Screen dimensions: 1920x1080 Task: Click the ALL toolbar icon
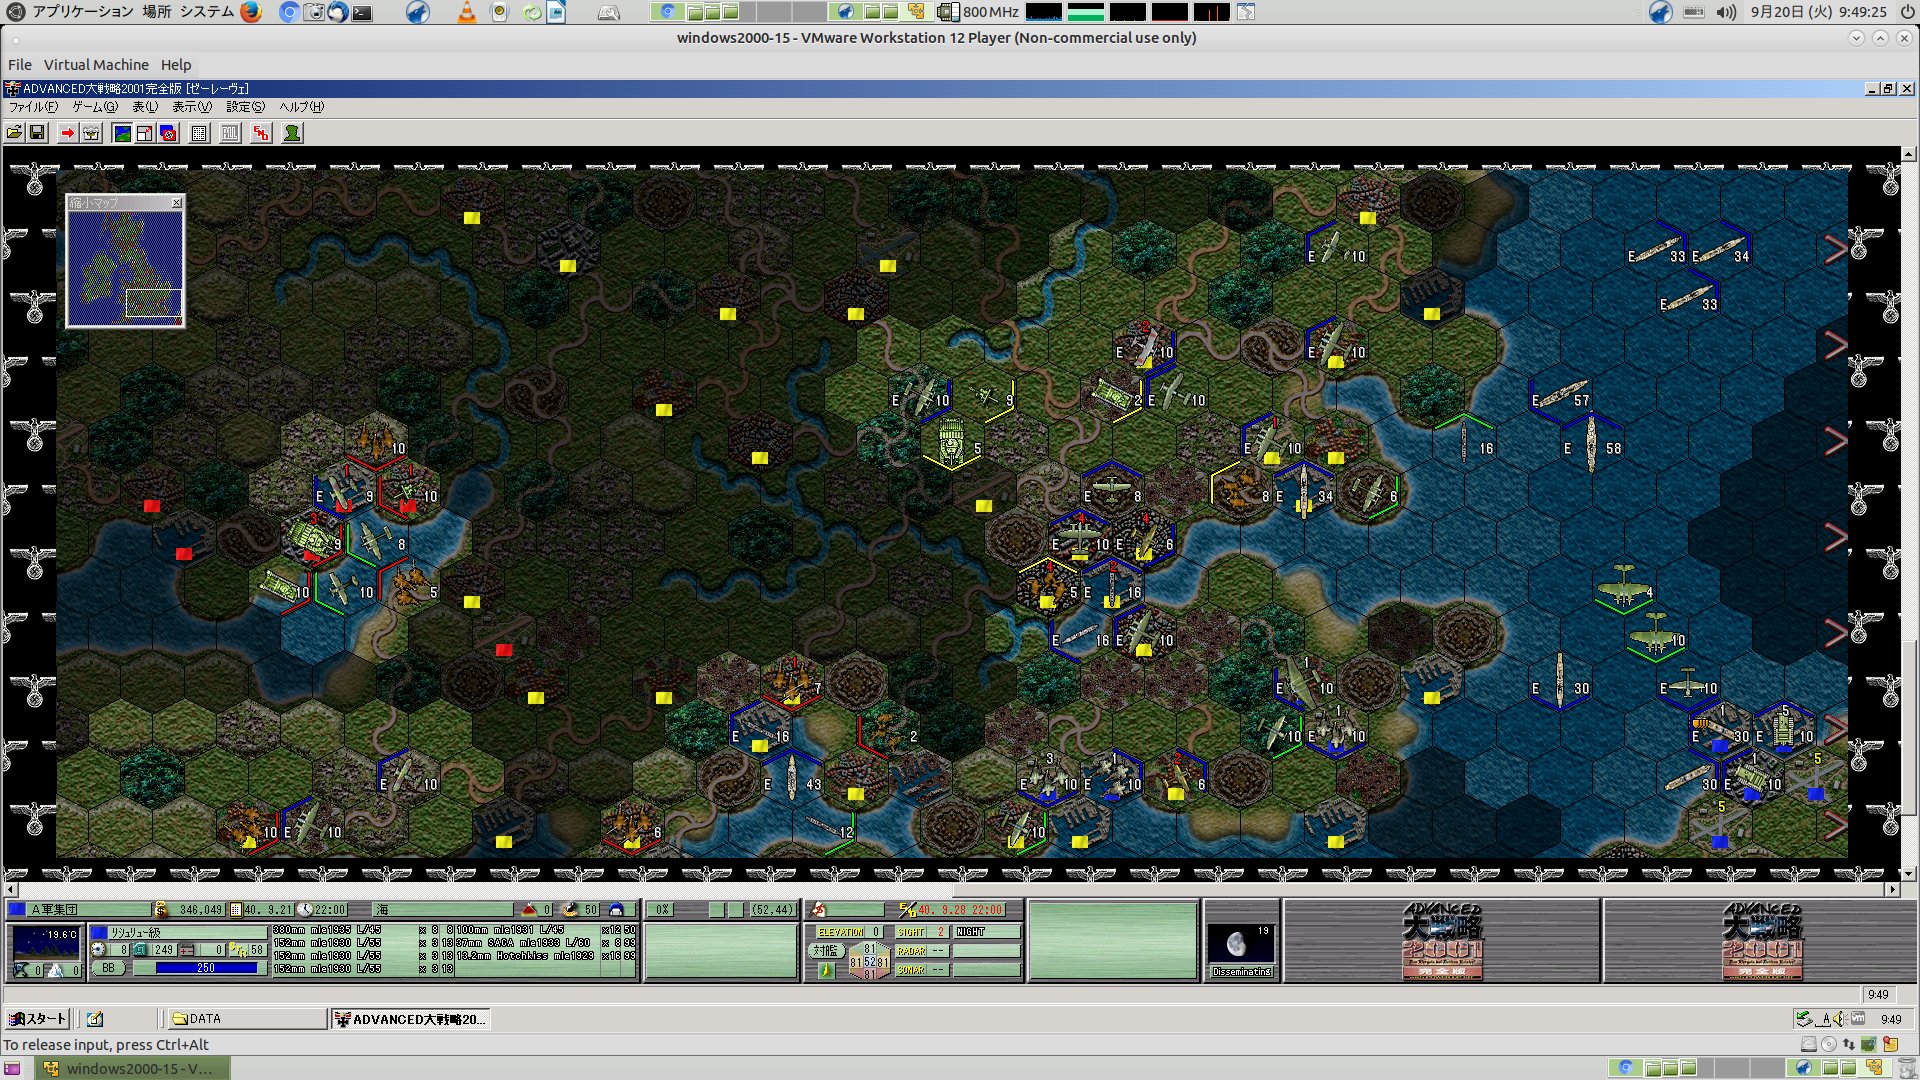point(230,133)
